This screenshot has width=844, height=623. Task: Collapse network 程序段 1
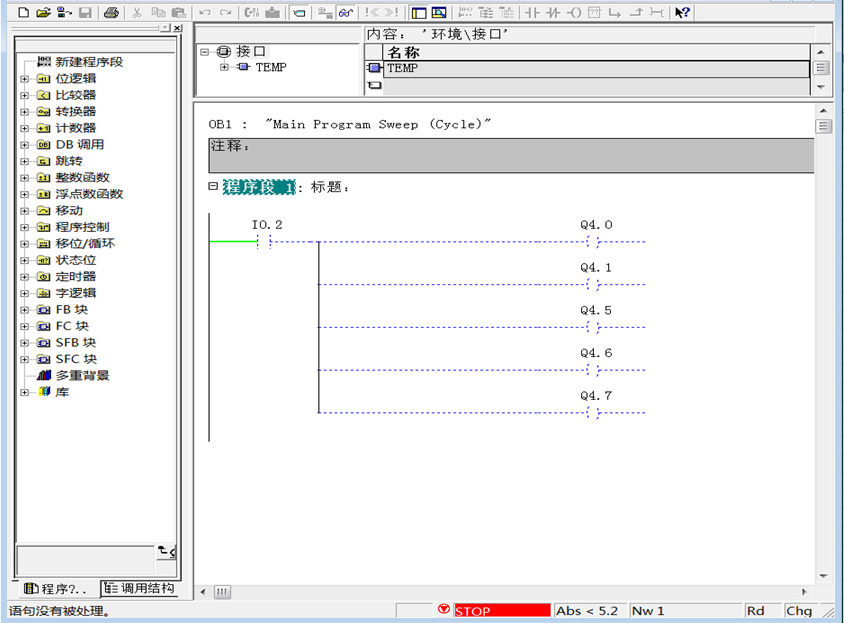213,186
